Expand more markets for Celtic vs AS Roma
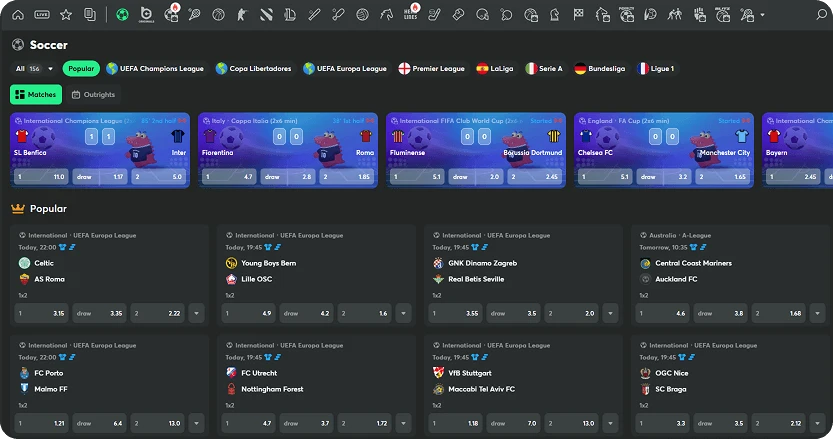833x439 pixels. point(196,313)
